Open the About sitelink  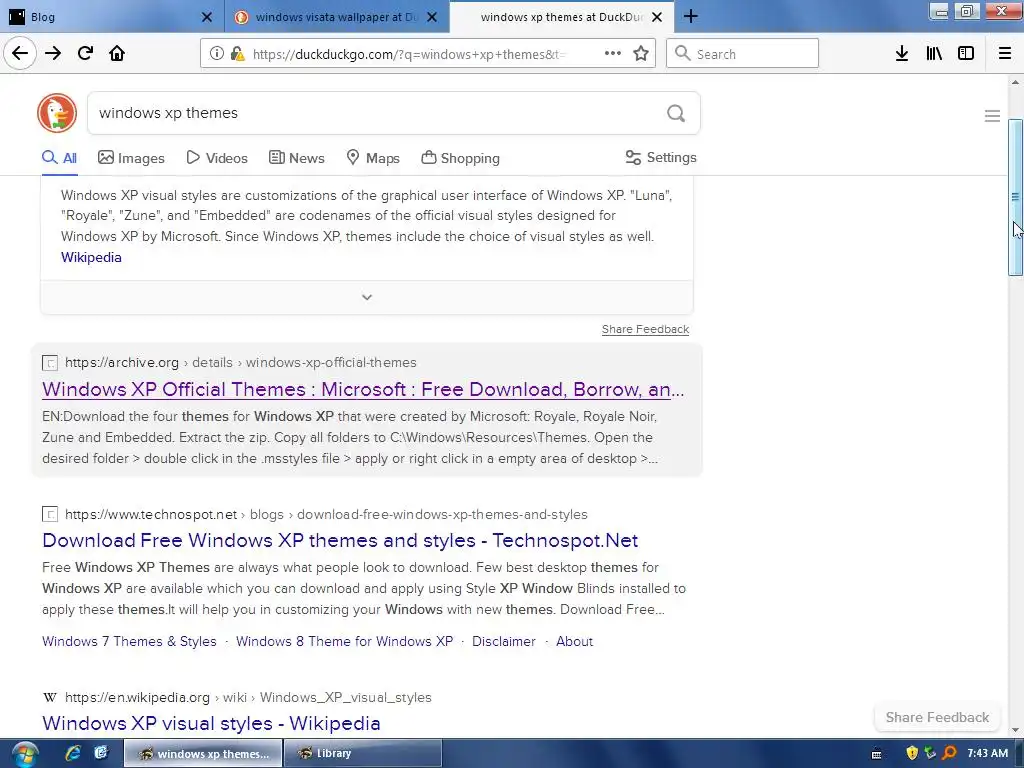(575, 641)
